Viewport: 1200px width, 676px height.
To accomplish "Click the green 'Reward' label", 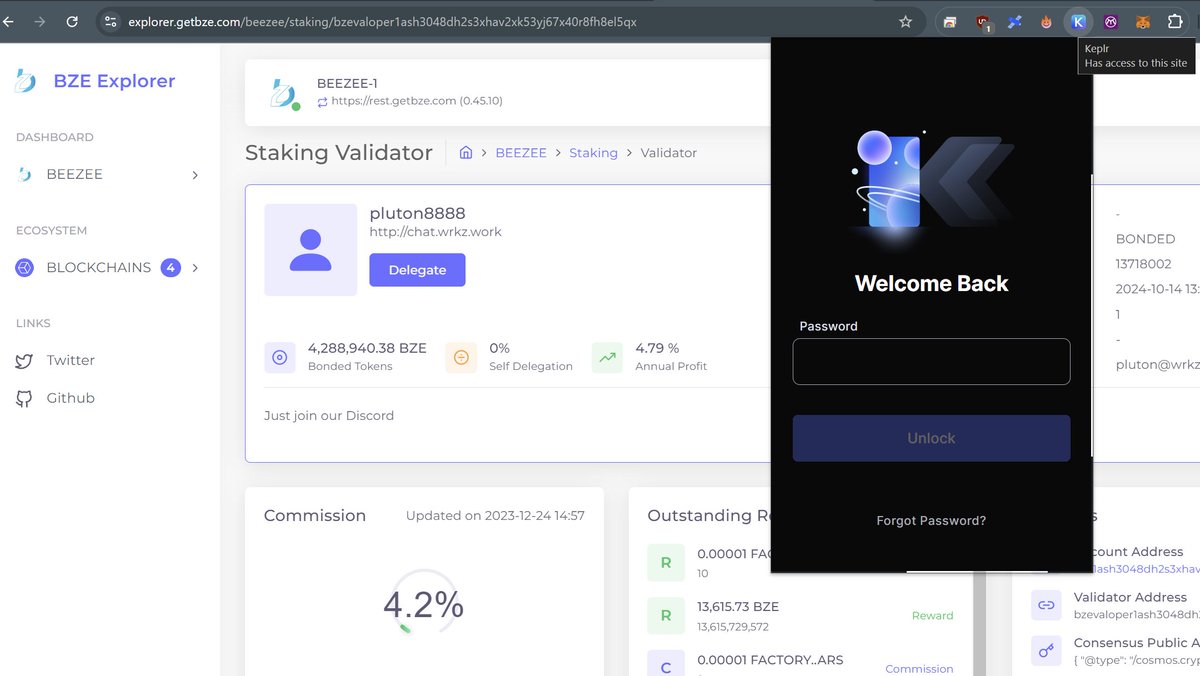I will pos(932,616).
